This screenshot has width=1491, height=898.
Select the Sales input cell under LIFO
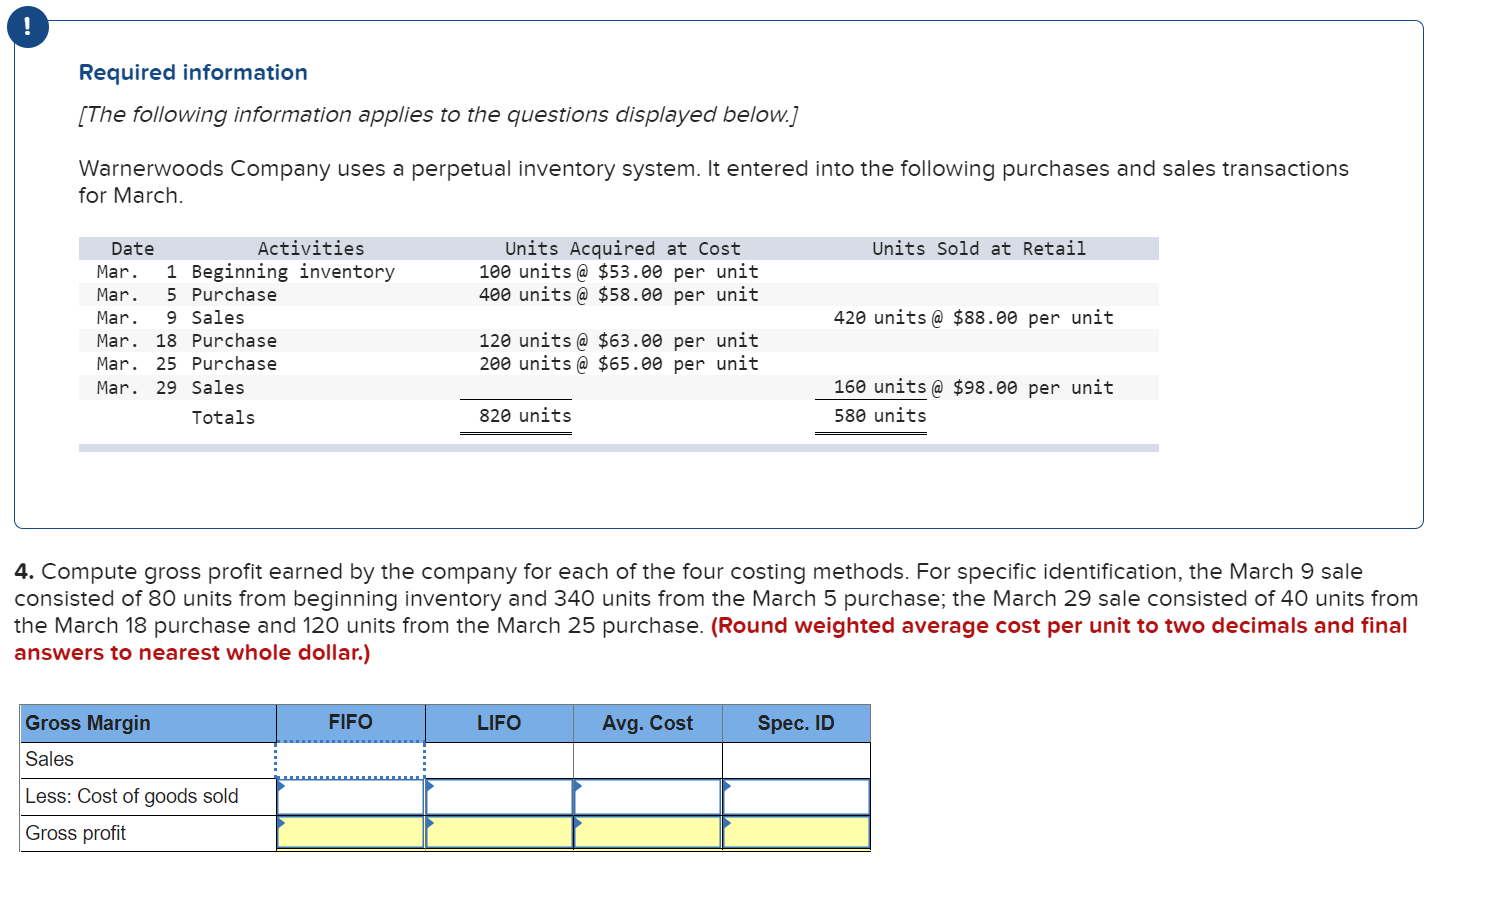(499, 760)
